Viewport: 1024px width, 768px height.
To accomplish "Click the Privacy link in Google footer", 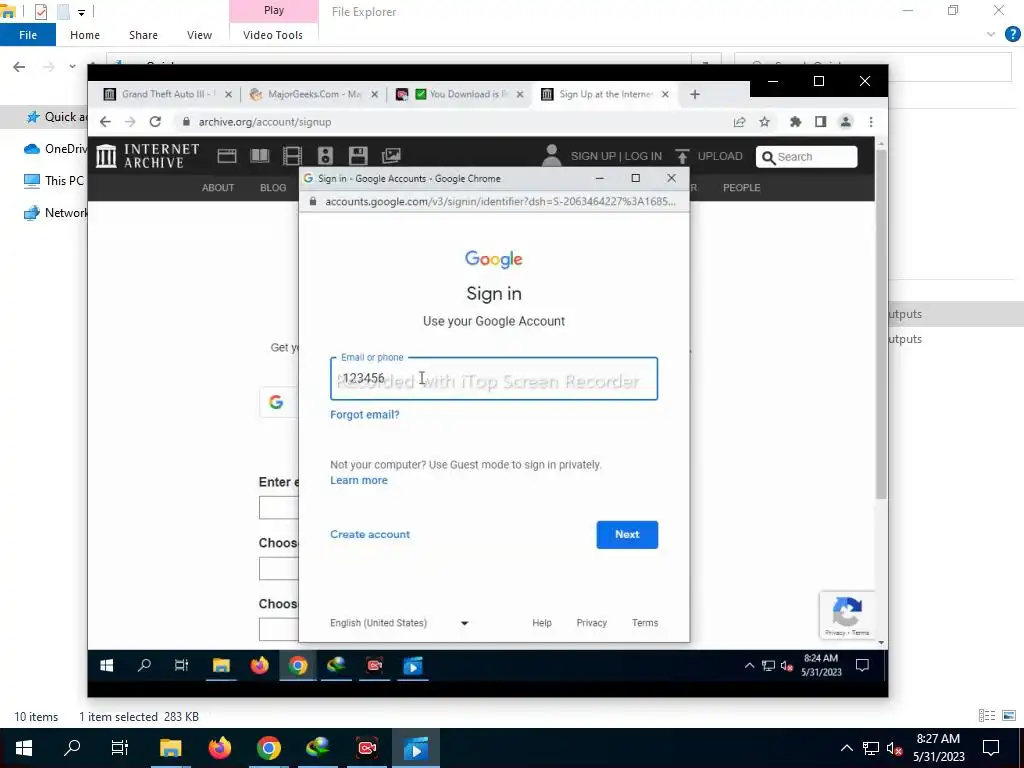I will pos(592,623).
